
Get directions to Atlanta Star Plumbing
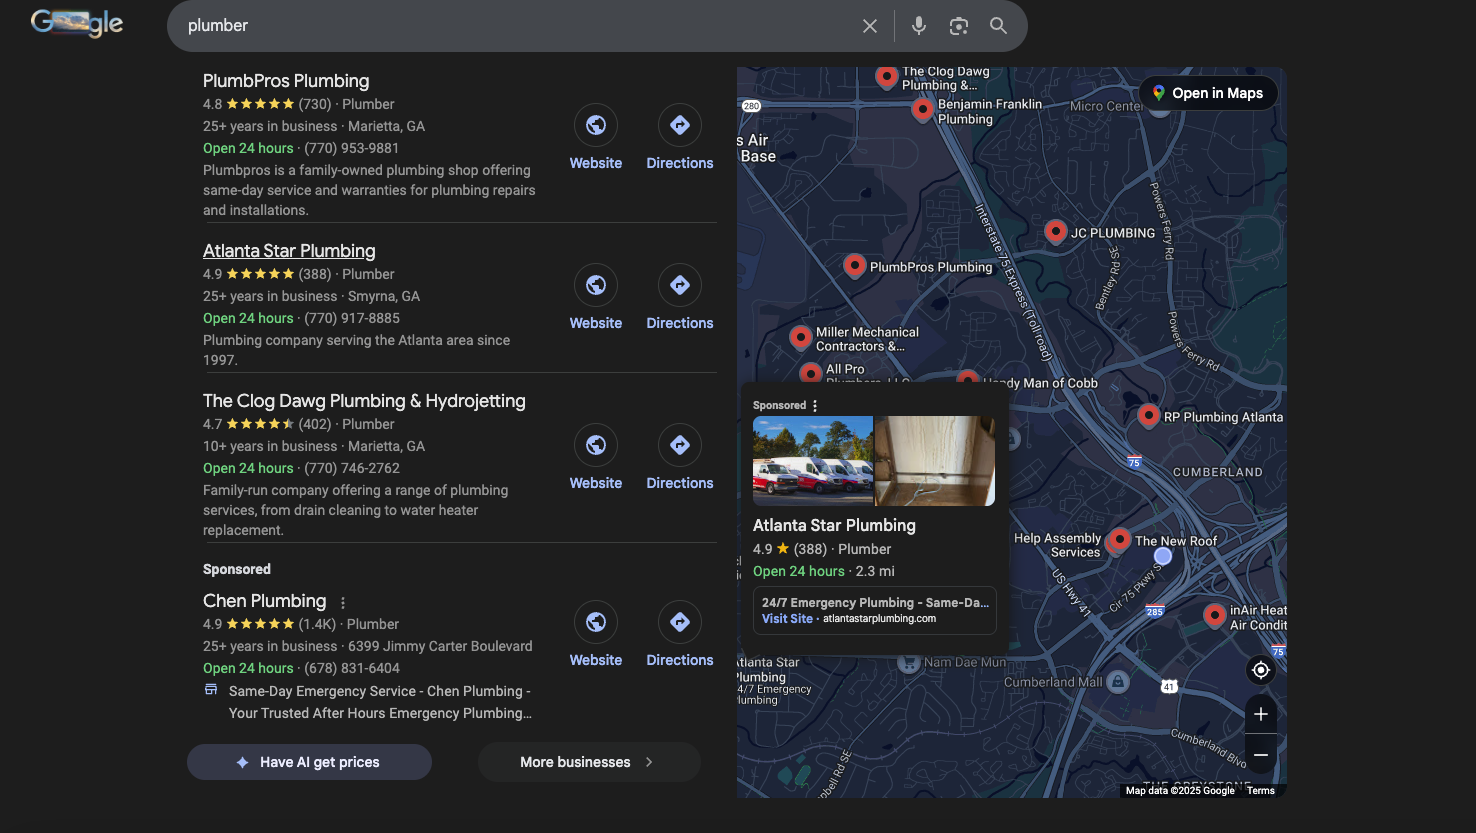[679, 285]
